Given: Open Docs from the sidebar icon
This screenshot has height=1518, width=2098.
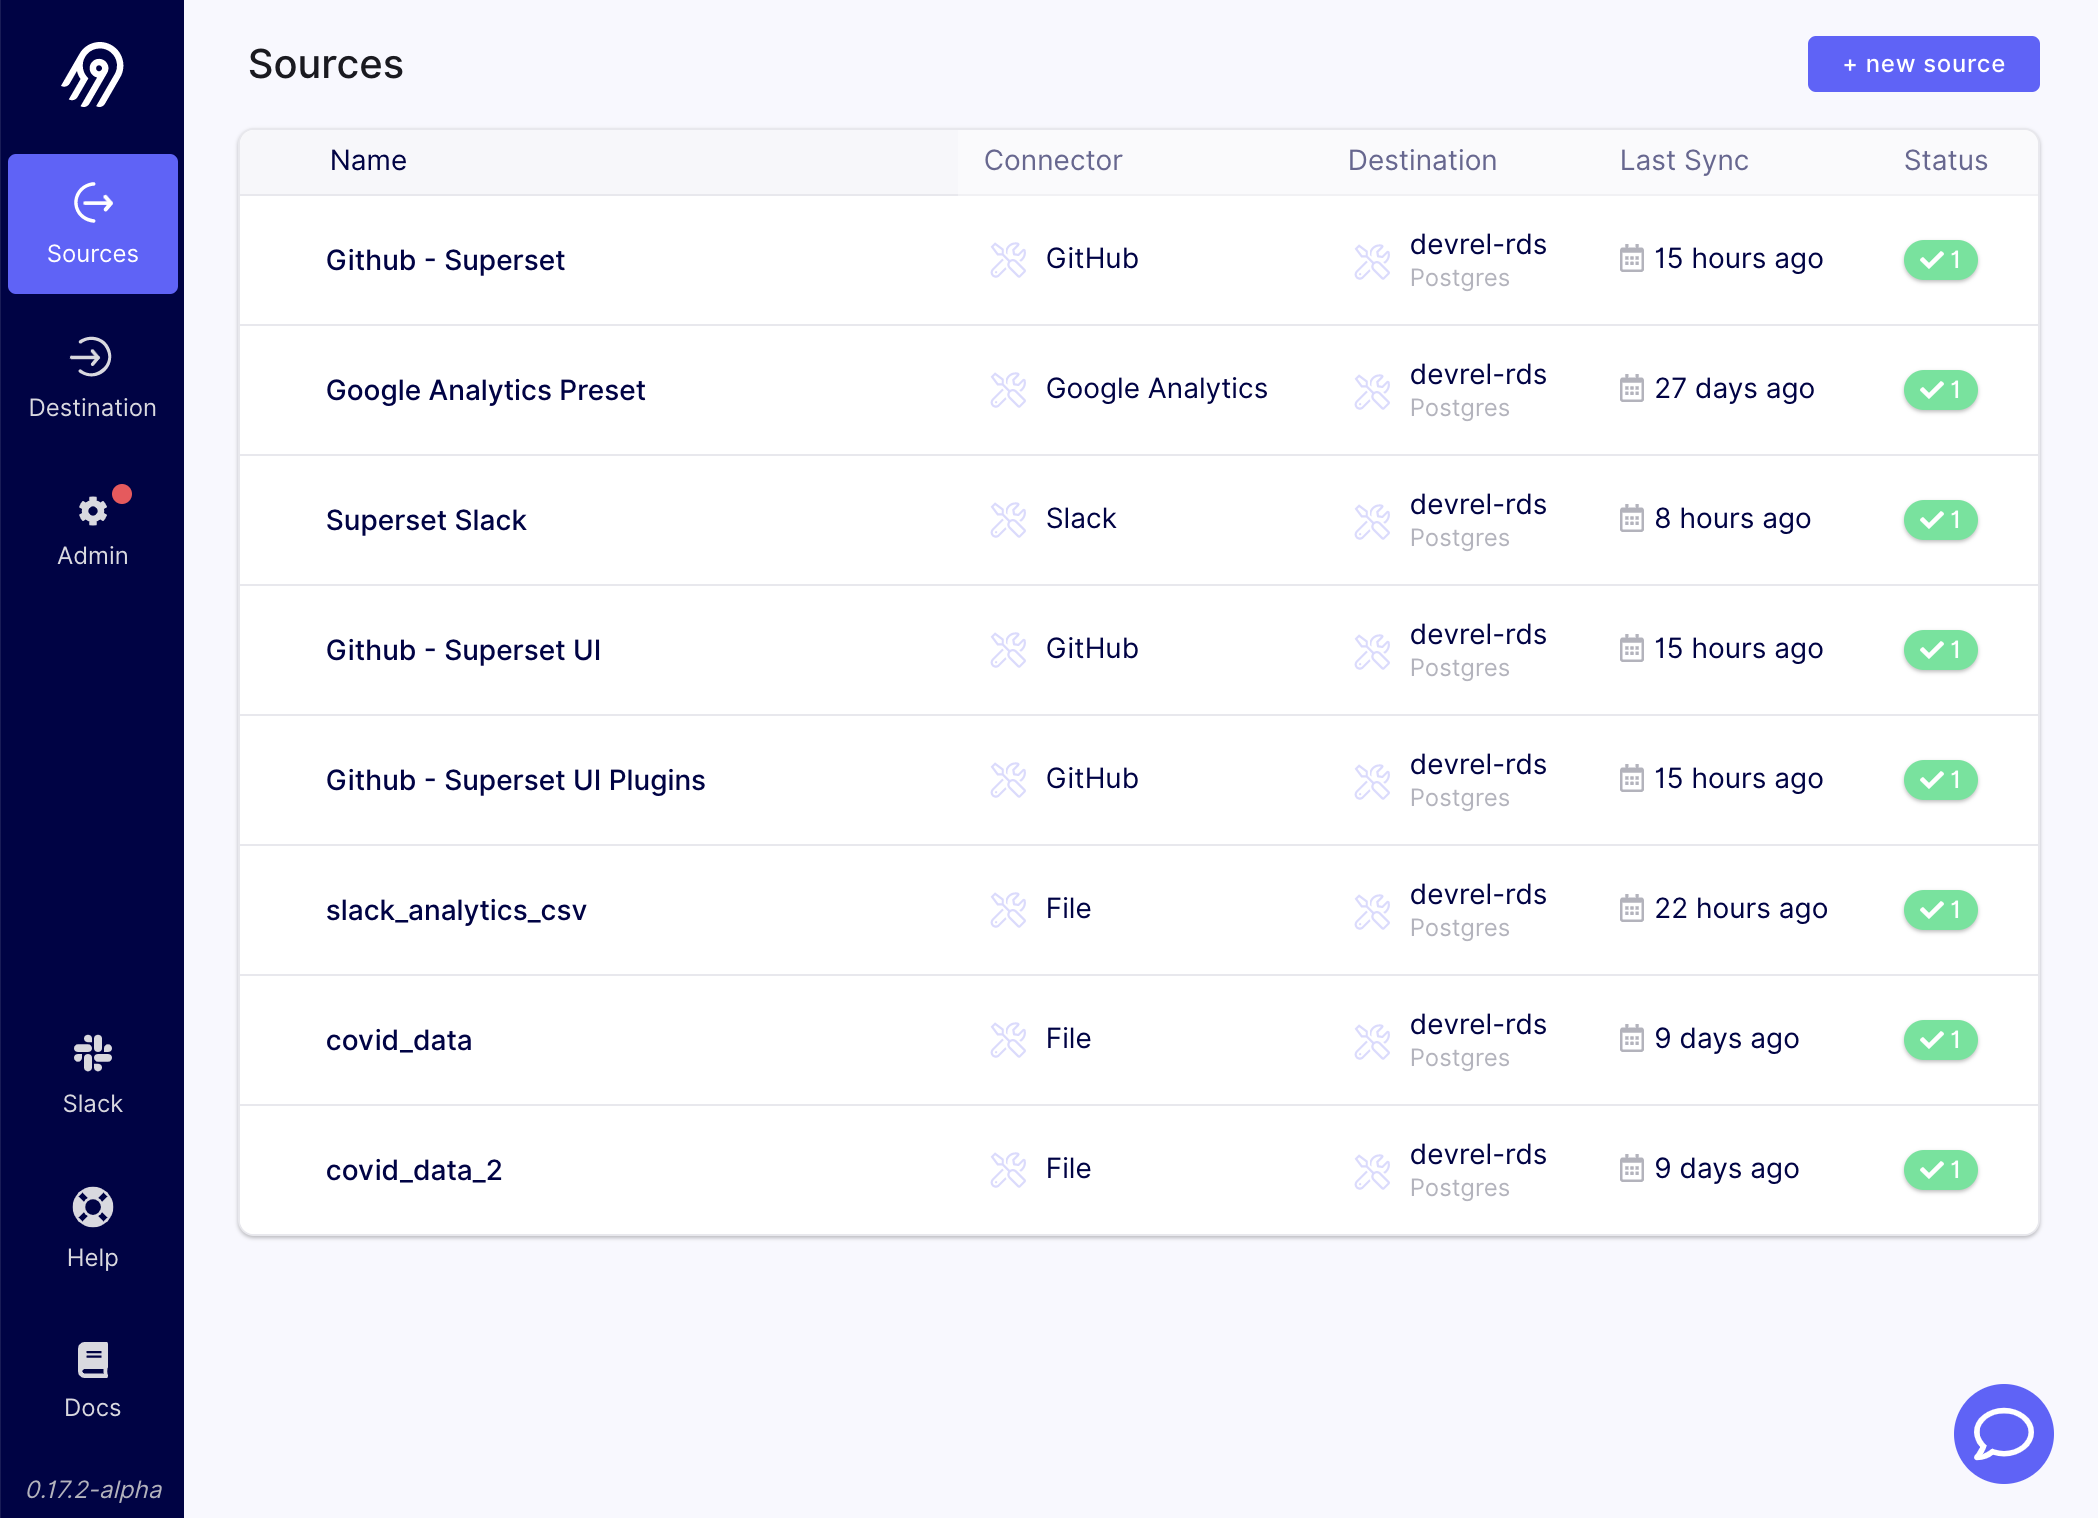Looking at the screenshot, I should [x=92, y=1357].
